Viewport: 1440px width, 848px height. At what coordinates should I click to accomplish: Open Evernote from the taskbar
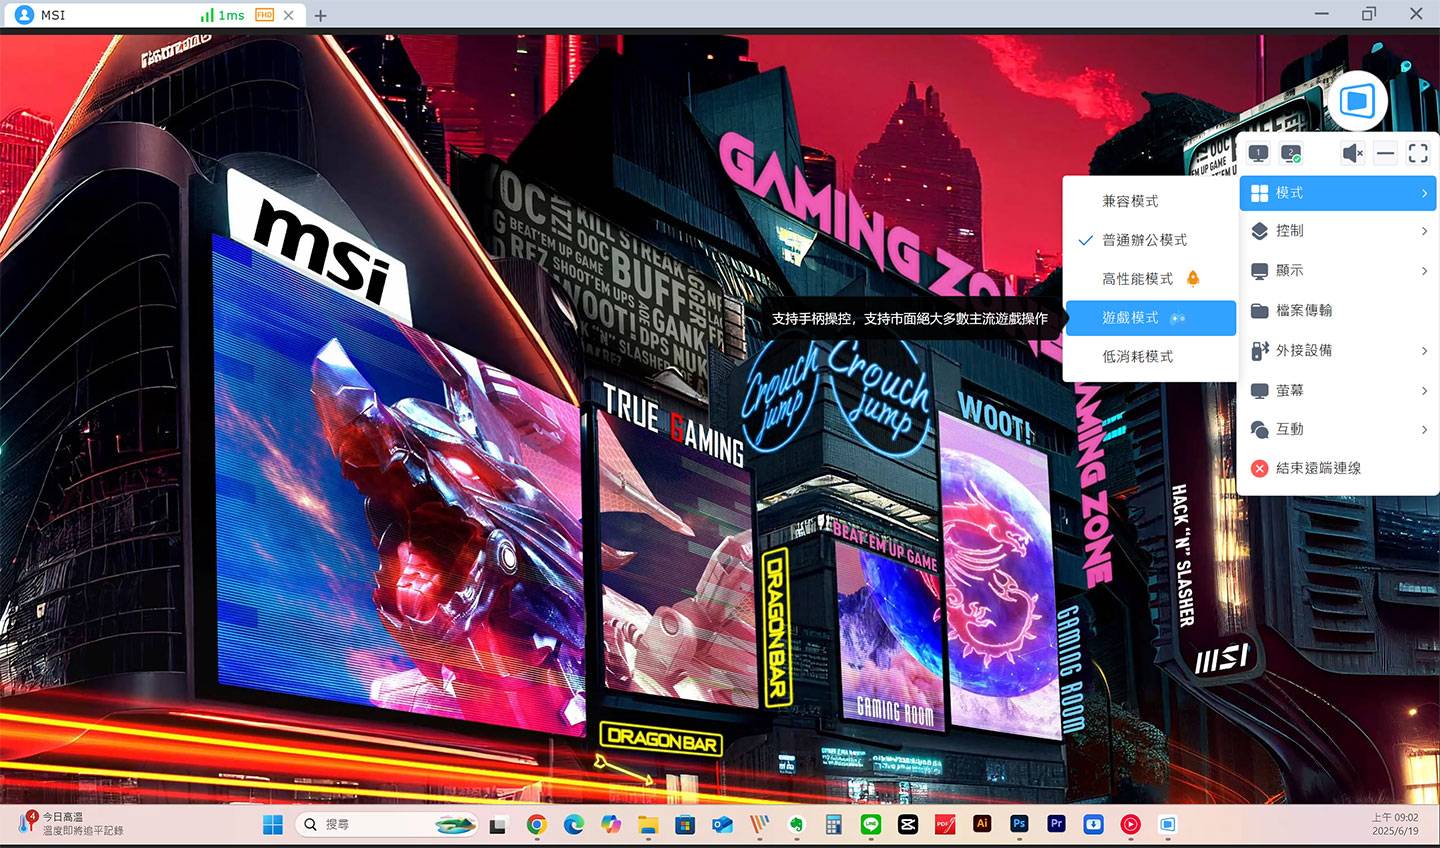[x=797, y=825]
